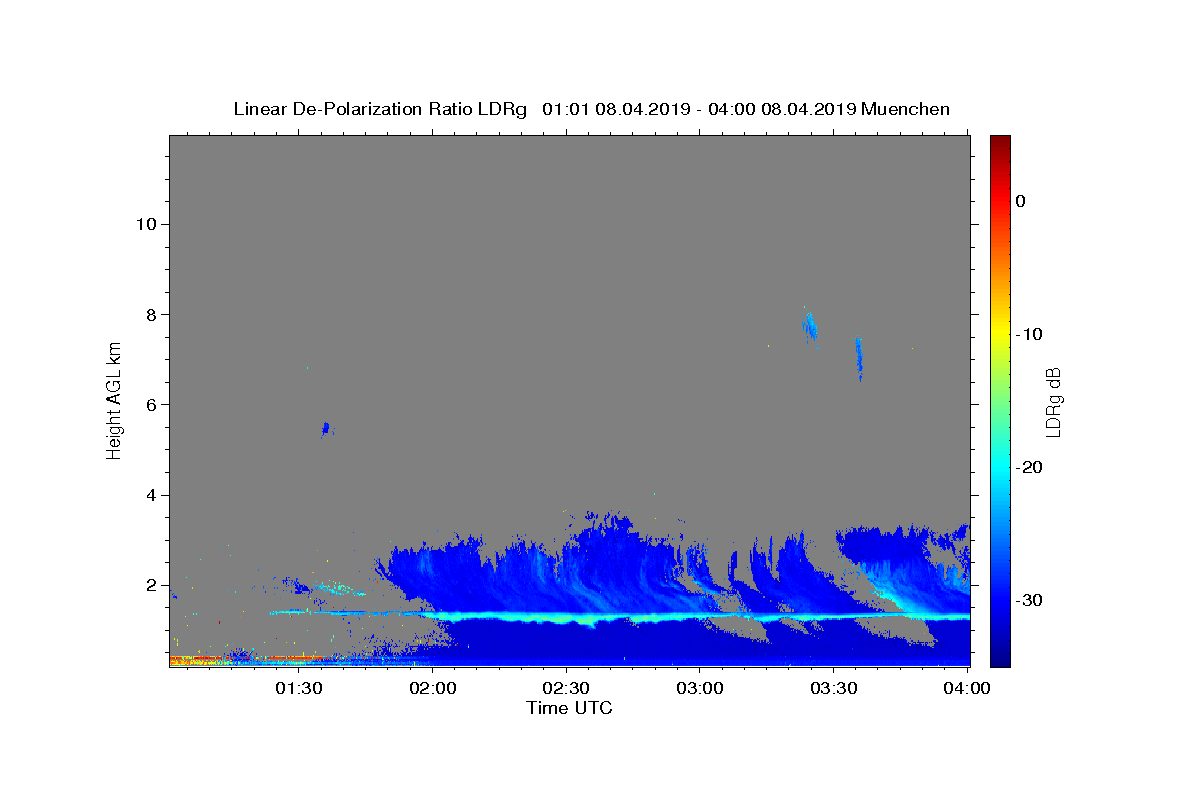Click the height tick label 4
The height and width of the screenshot is (800, 1200).
pos(152,495)
